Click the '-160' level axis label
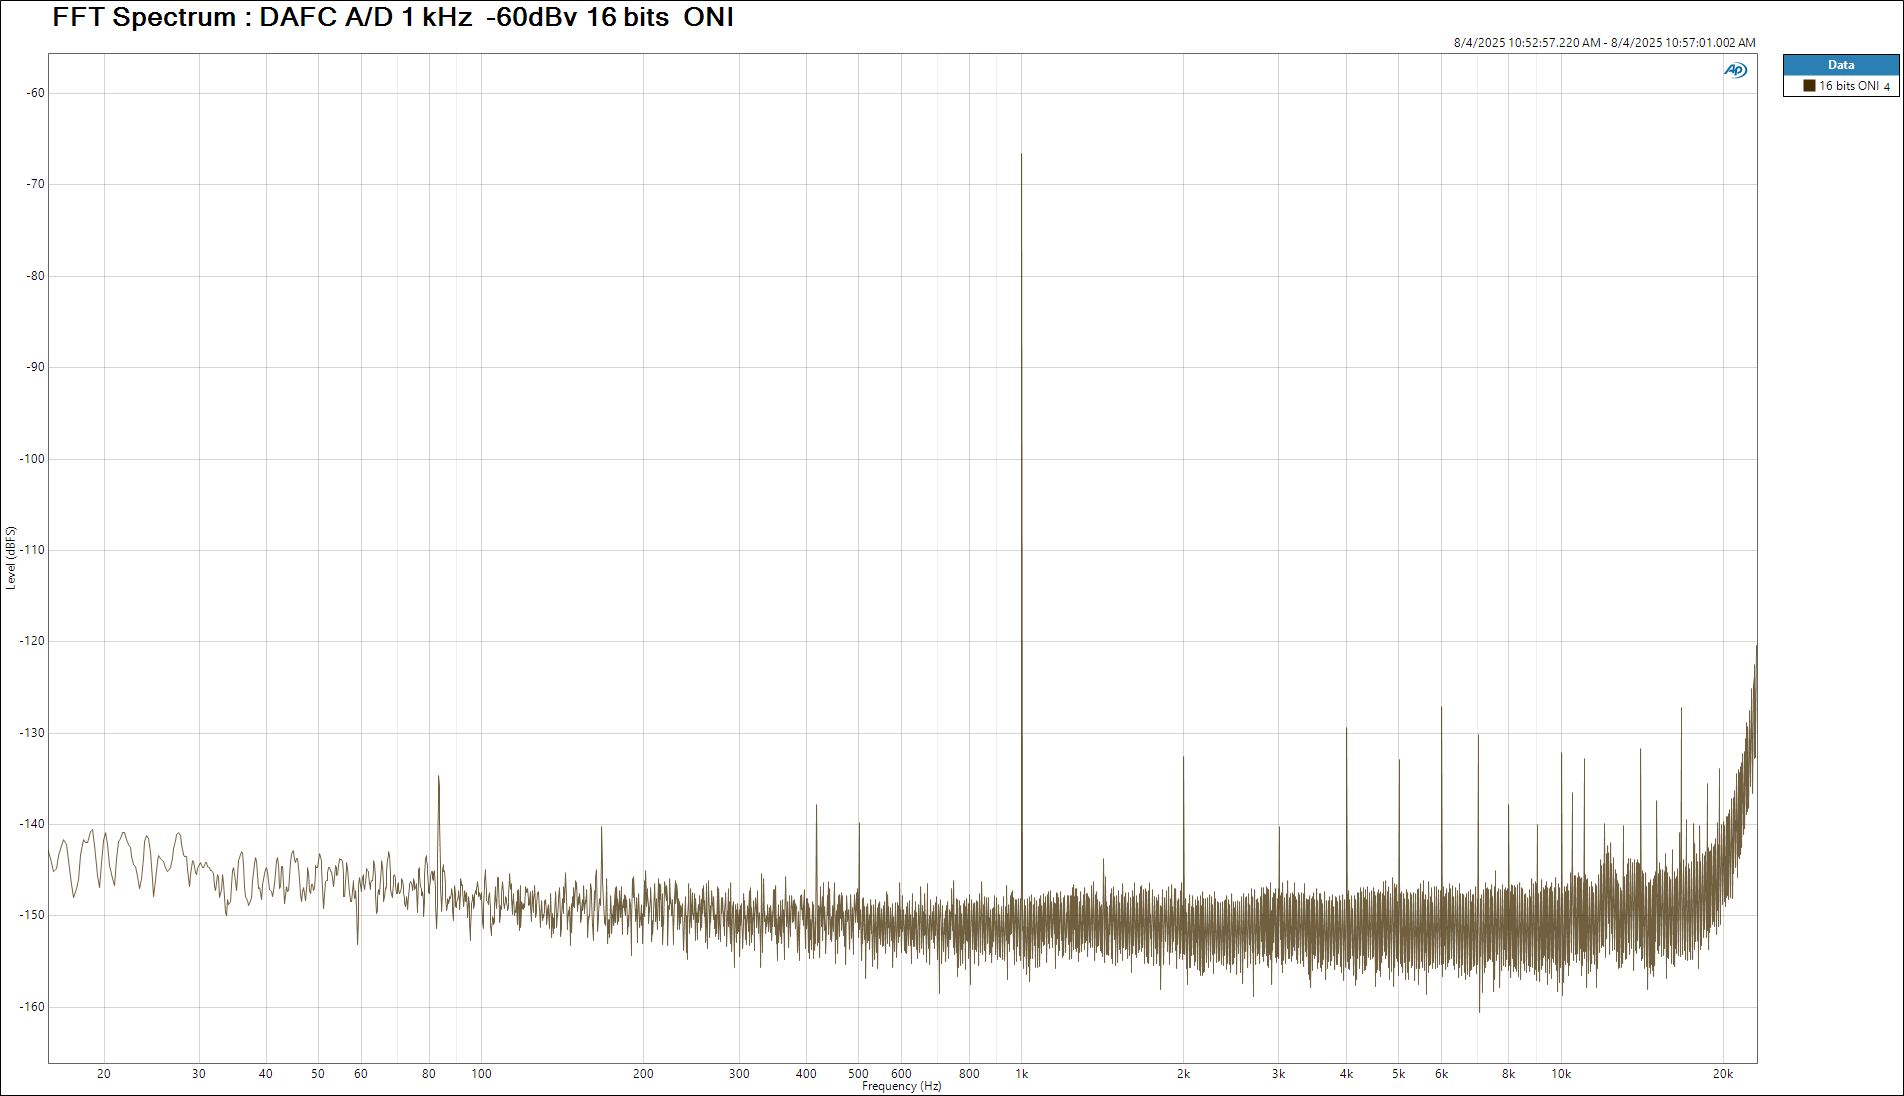This screenshot has height=1096, width=1904. 33,1007
